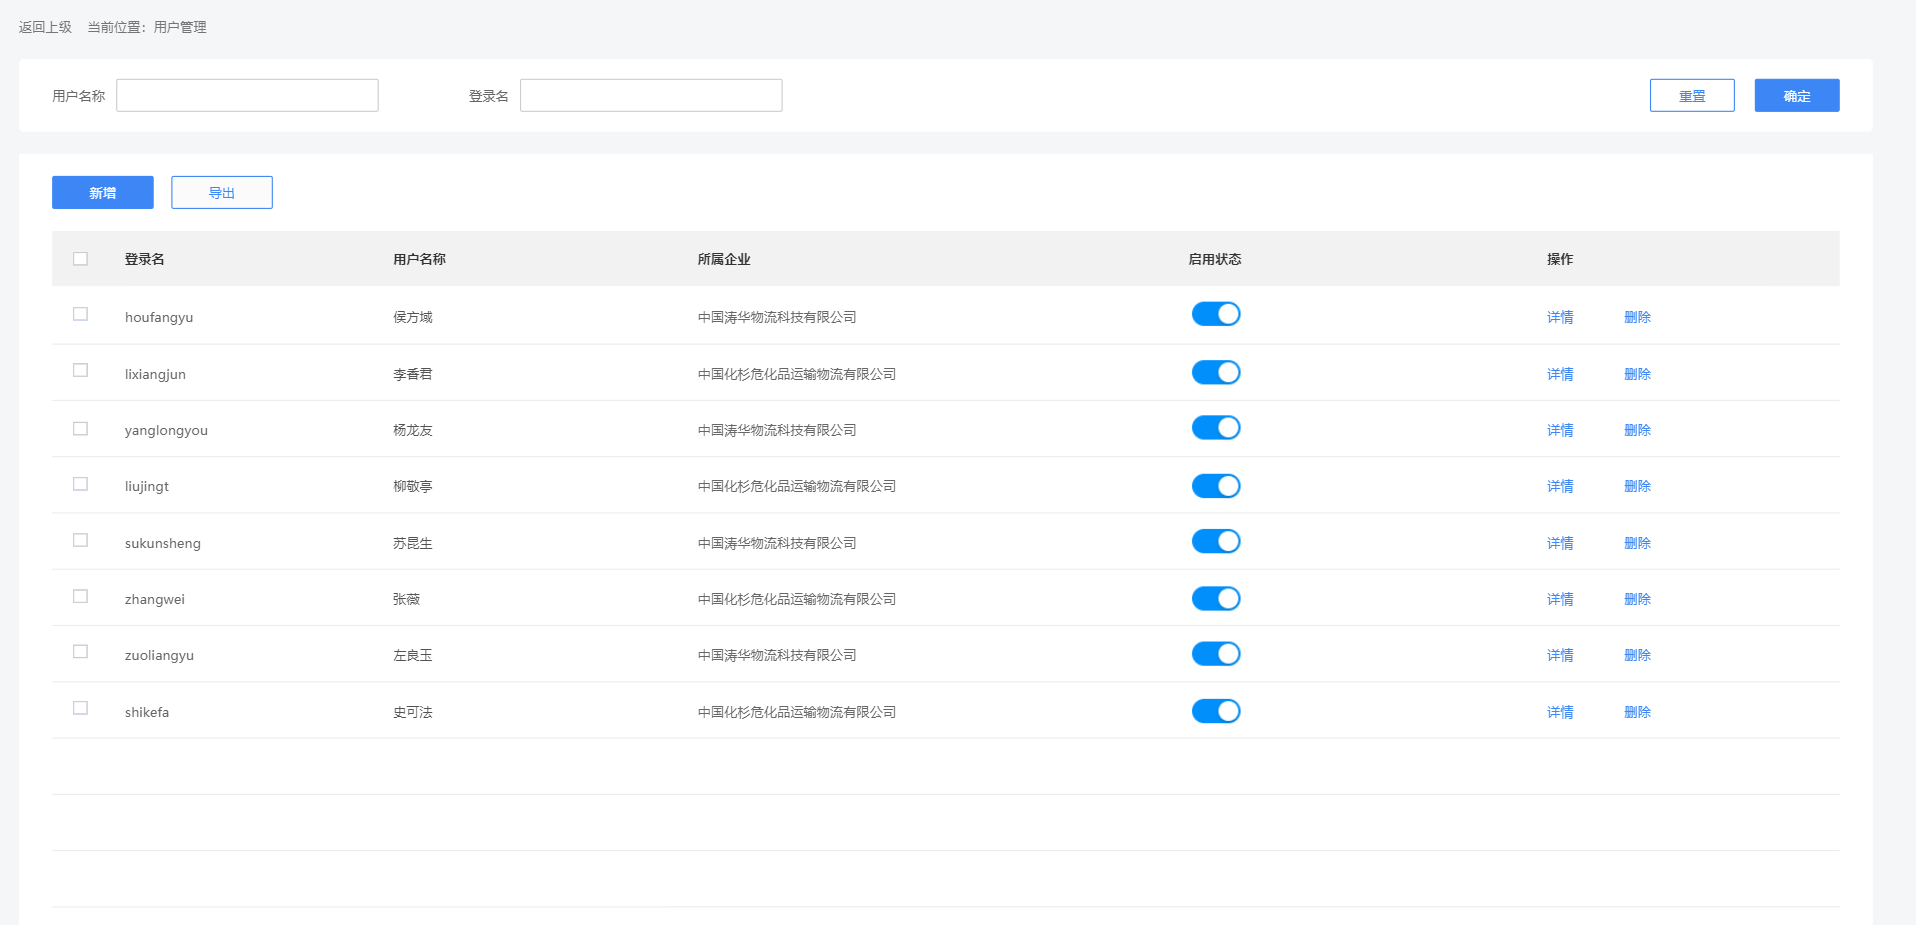Select the checkbox for houfangyu row
Image resolution: width=1916 pixels, height=925 pixels.
[81, 314]
